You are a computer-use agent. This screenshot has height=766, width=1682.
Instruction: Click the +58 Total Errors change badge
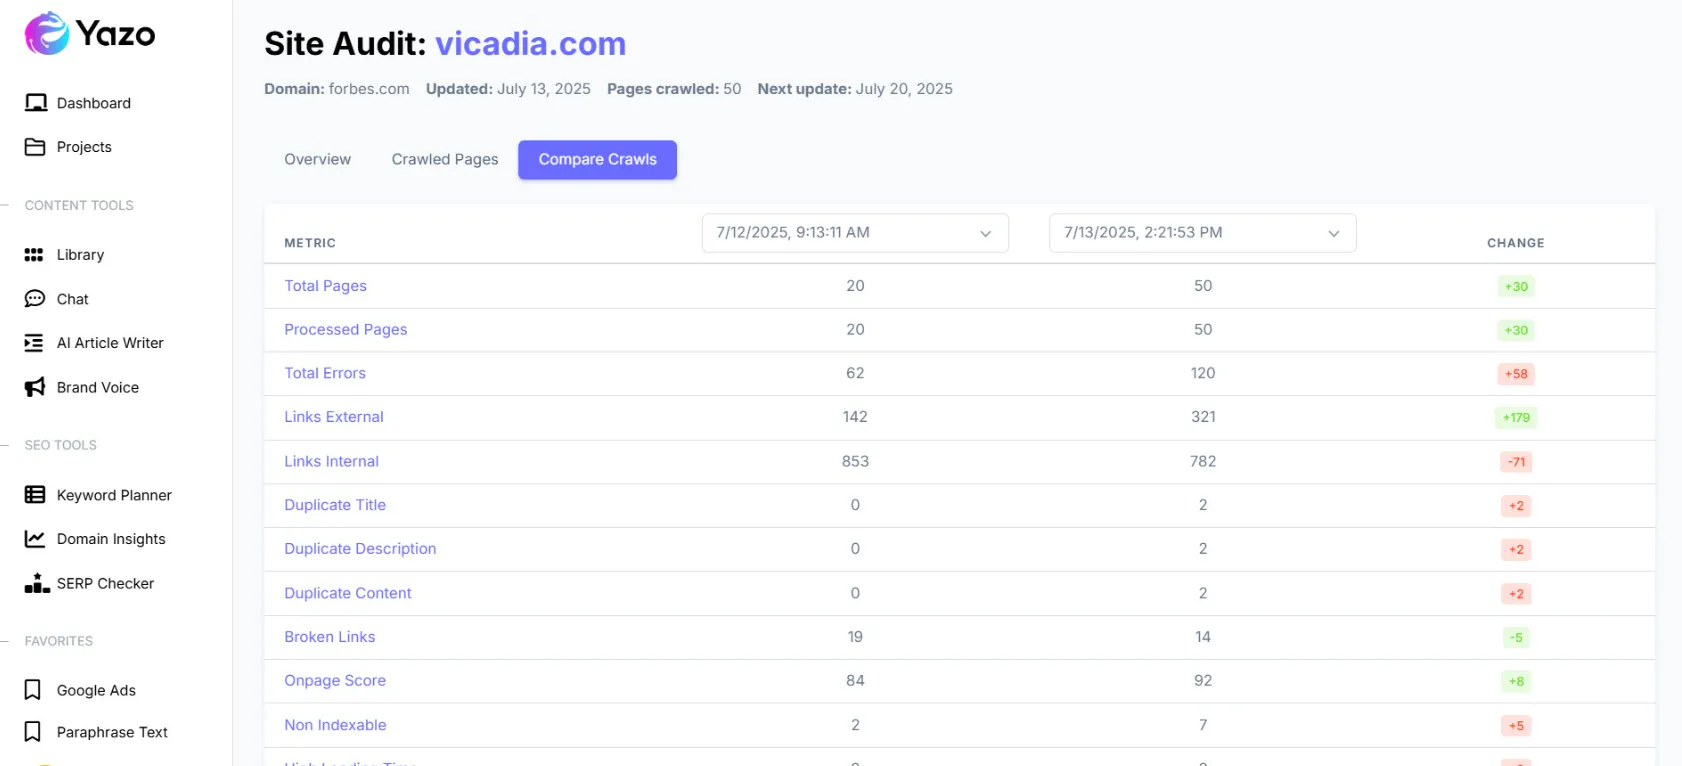(x=1516, y=374)
